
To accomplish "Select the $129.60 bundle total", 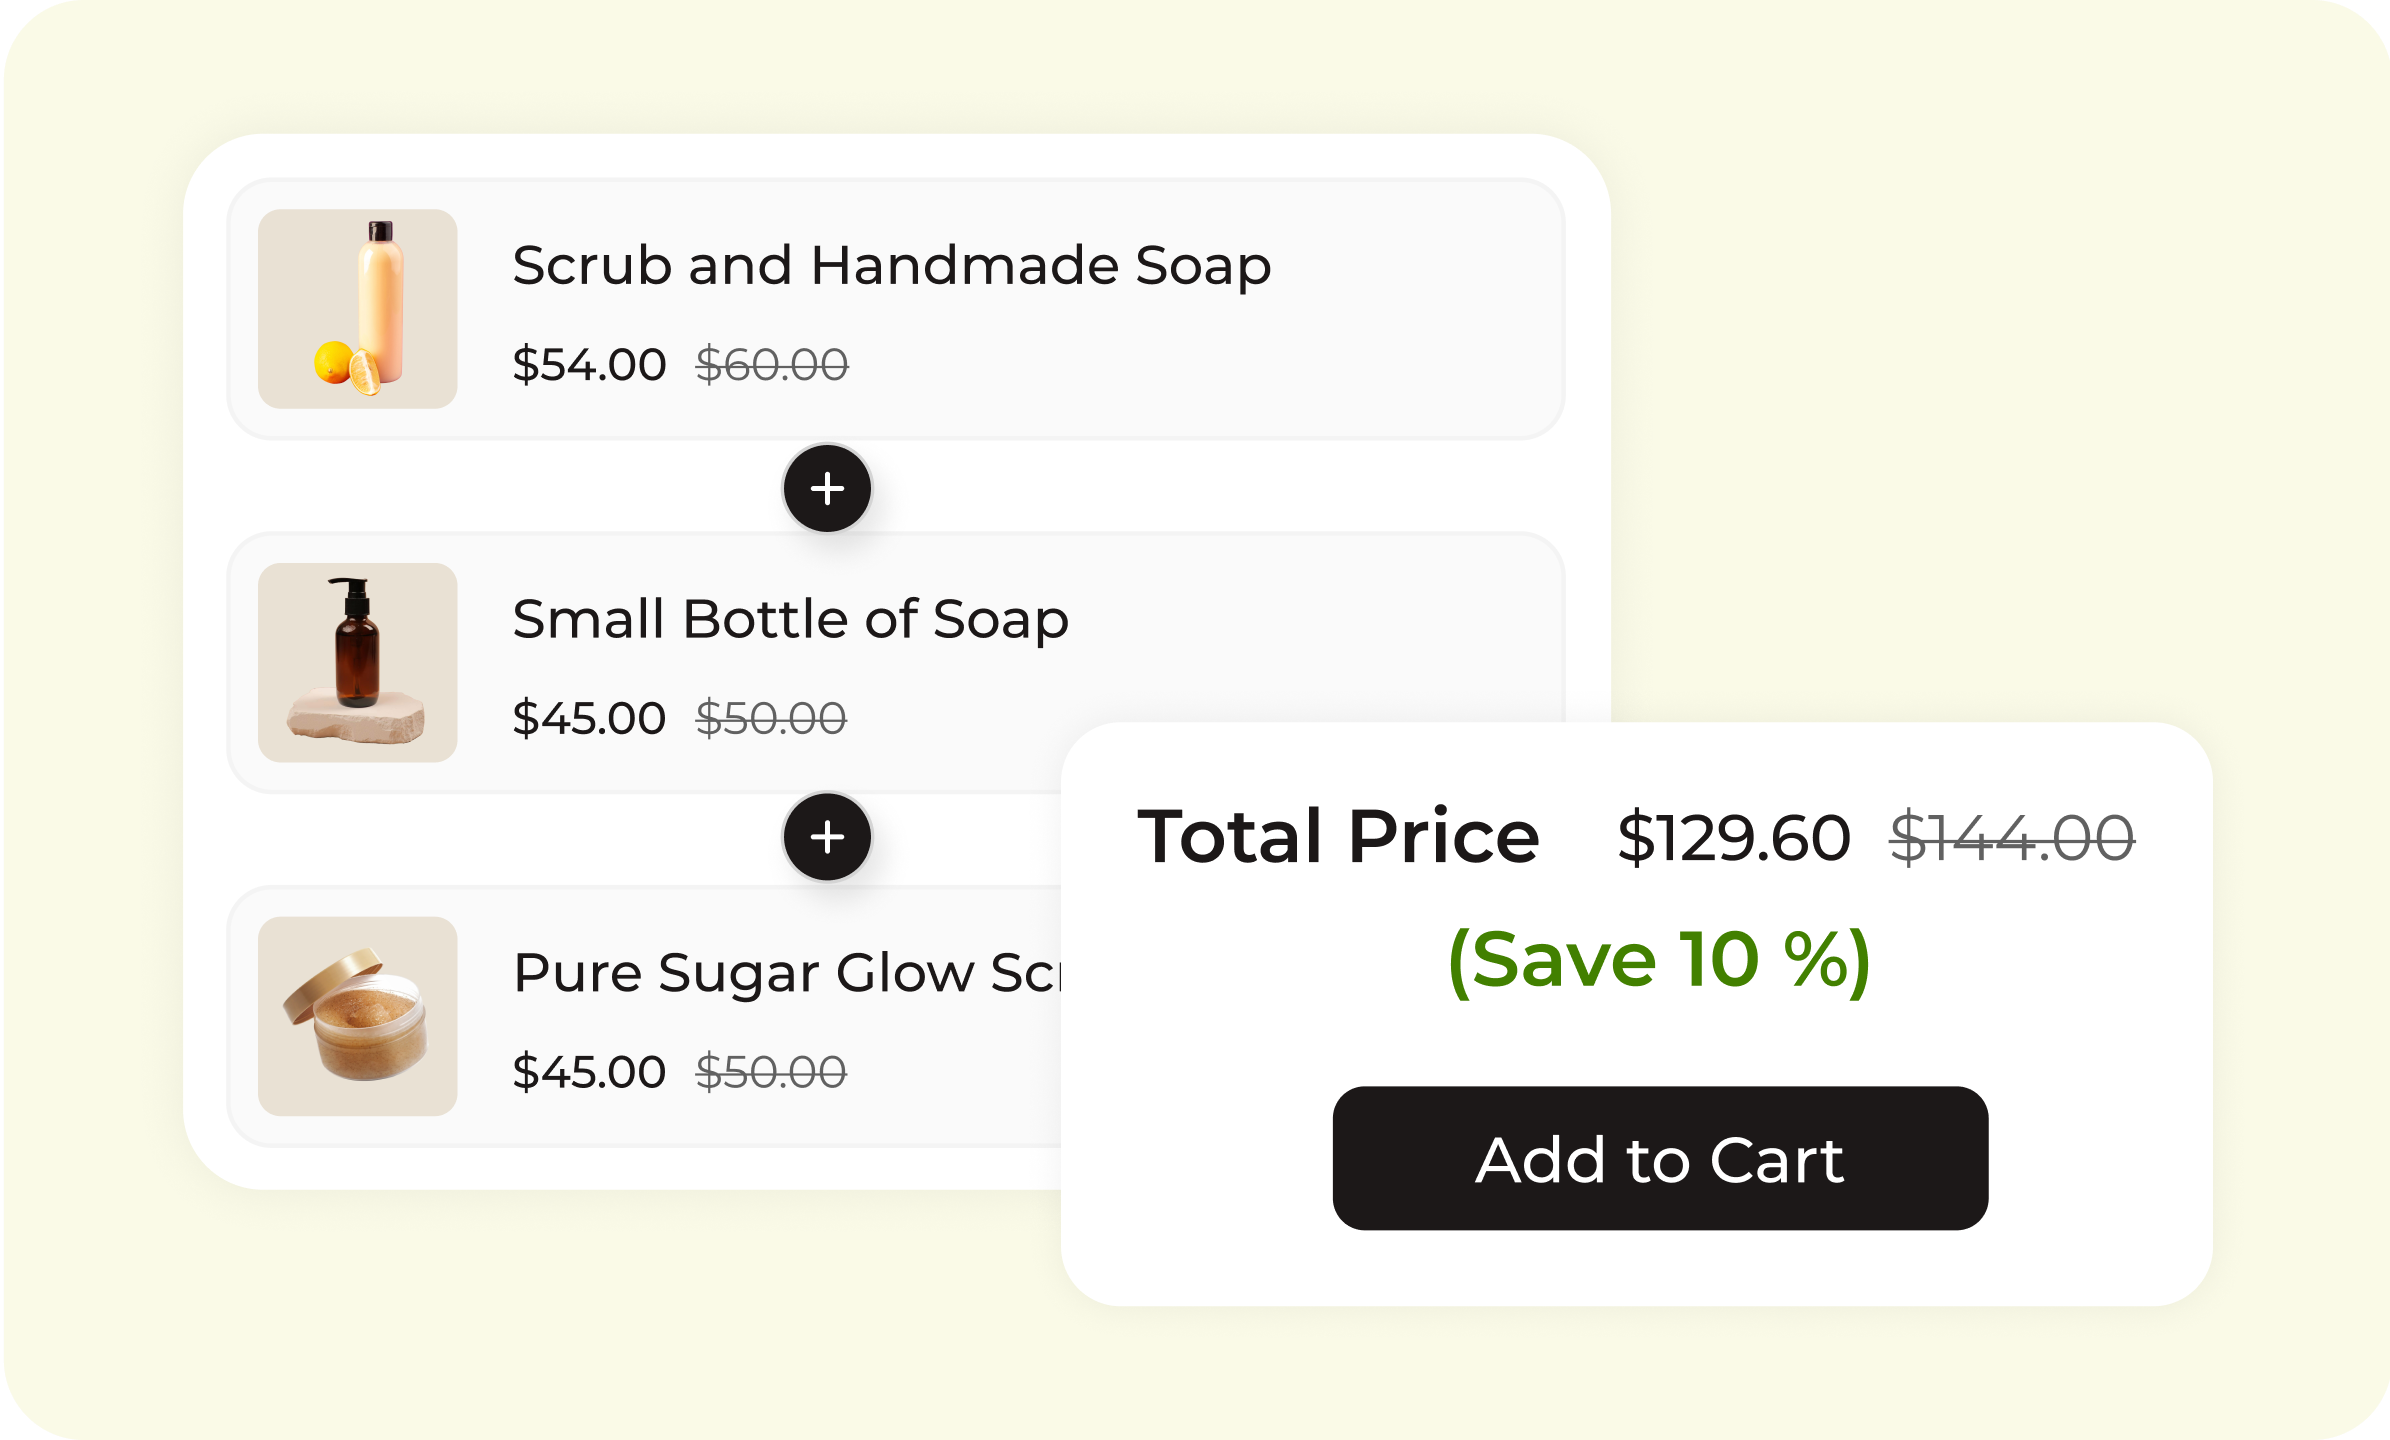I will [1734, 837].
